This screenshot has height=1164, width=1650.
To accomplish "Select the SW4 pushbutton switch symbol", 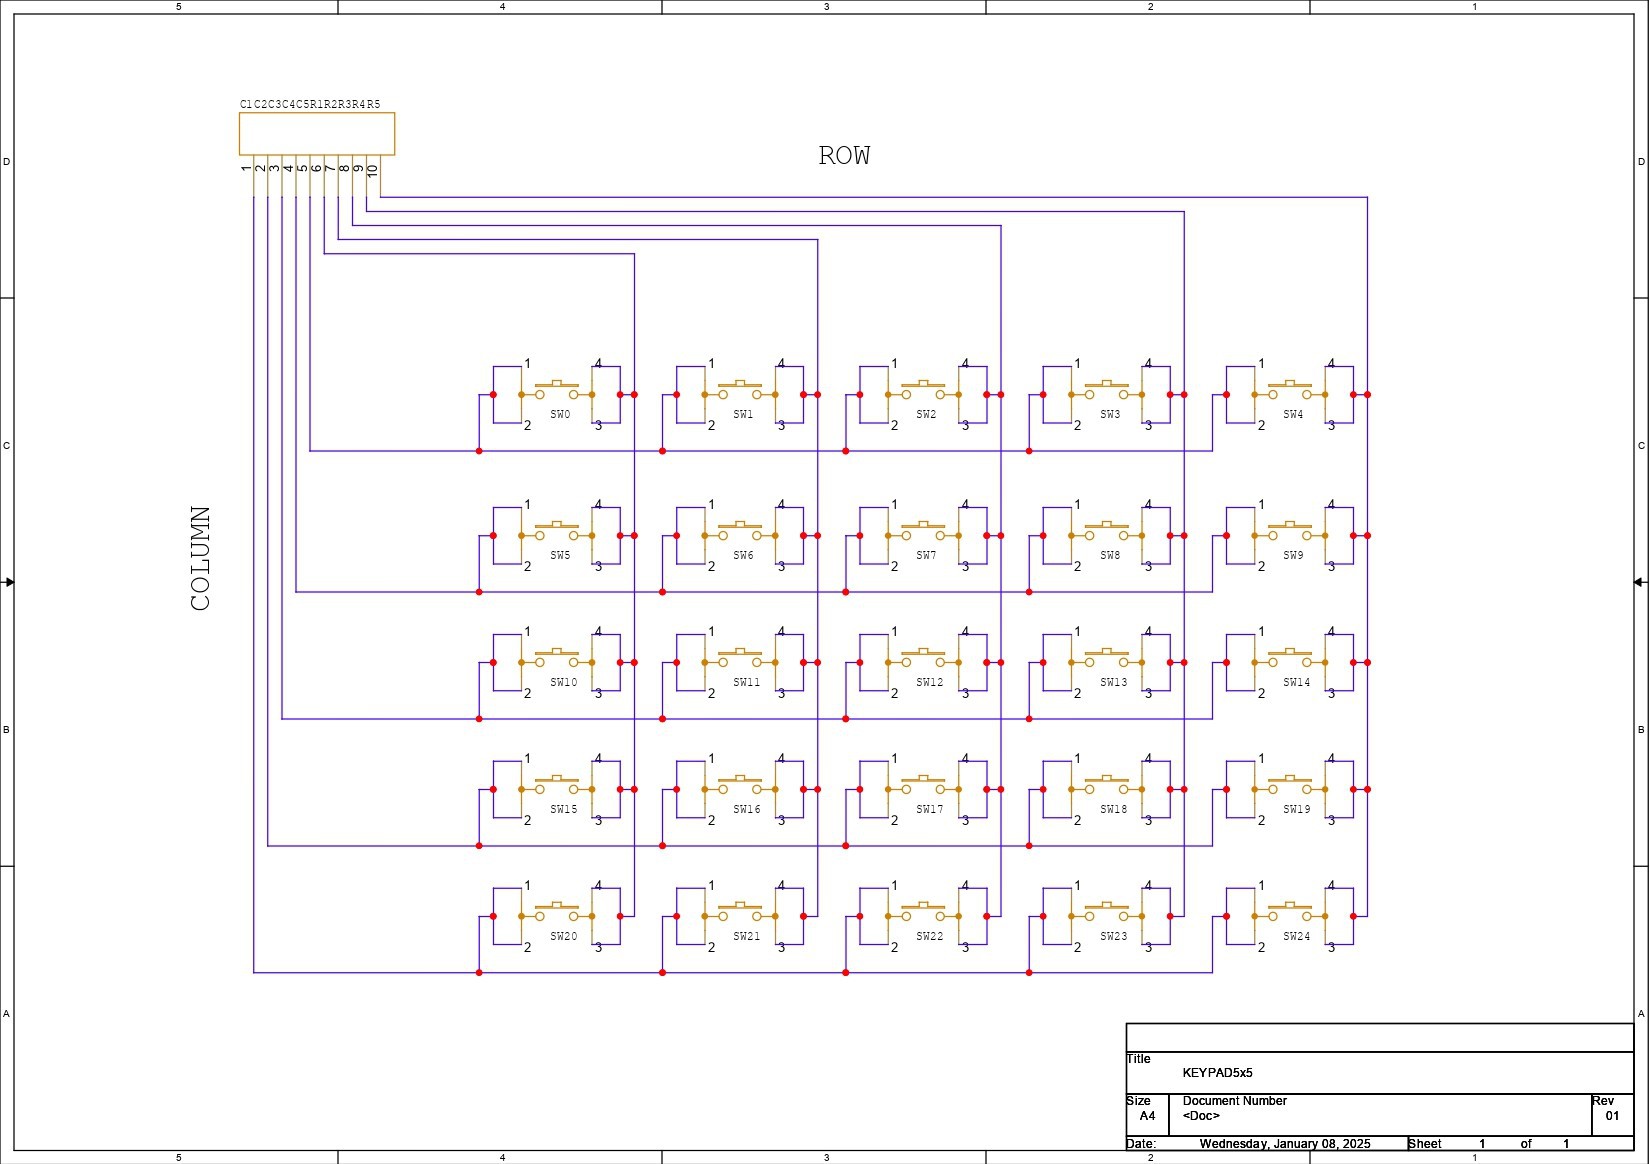I will 1290,395.
